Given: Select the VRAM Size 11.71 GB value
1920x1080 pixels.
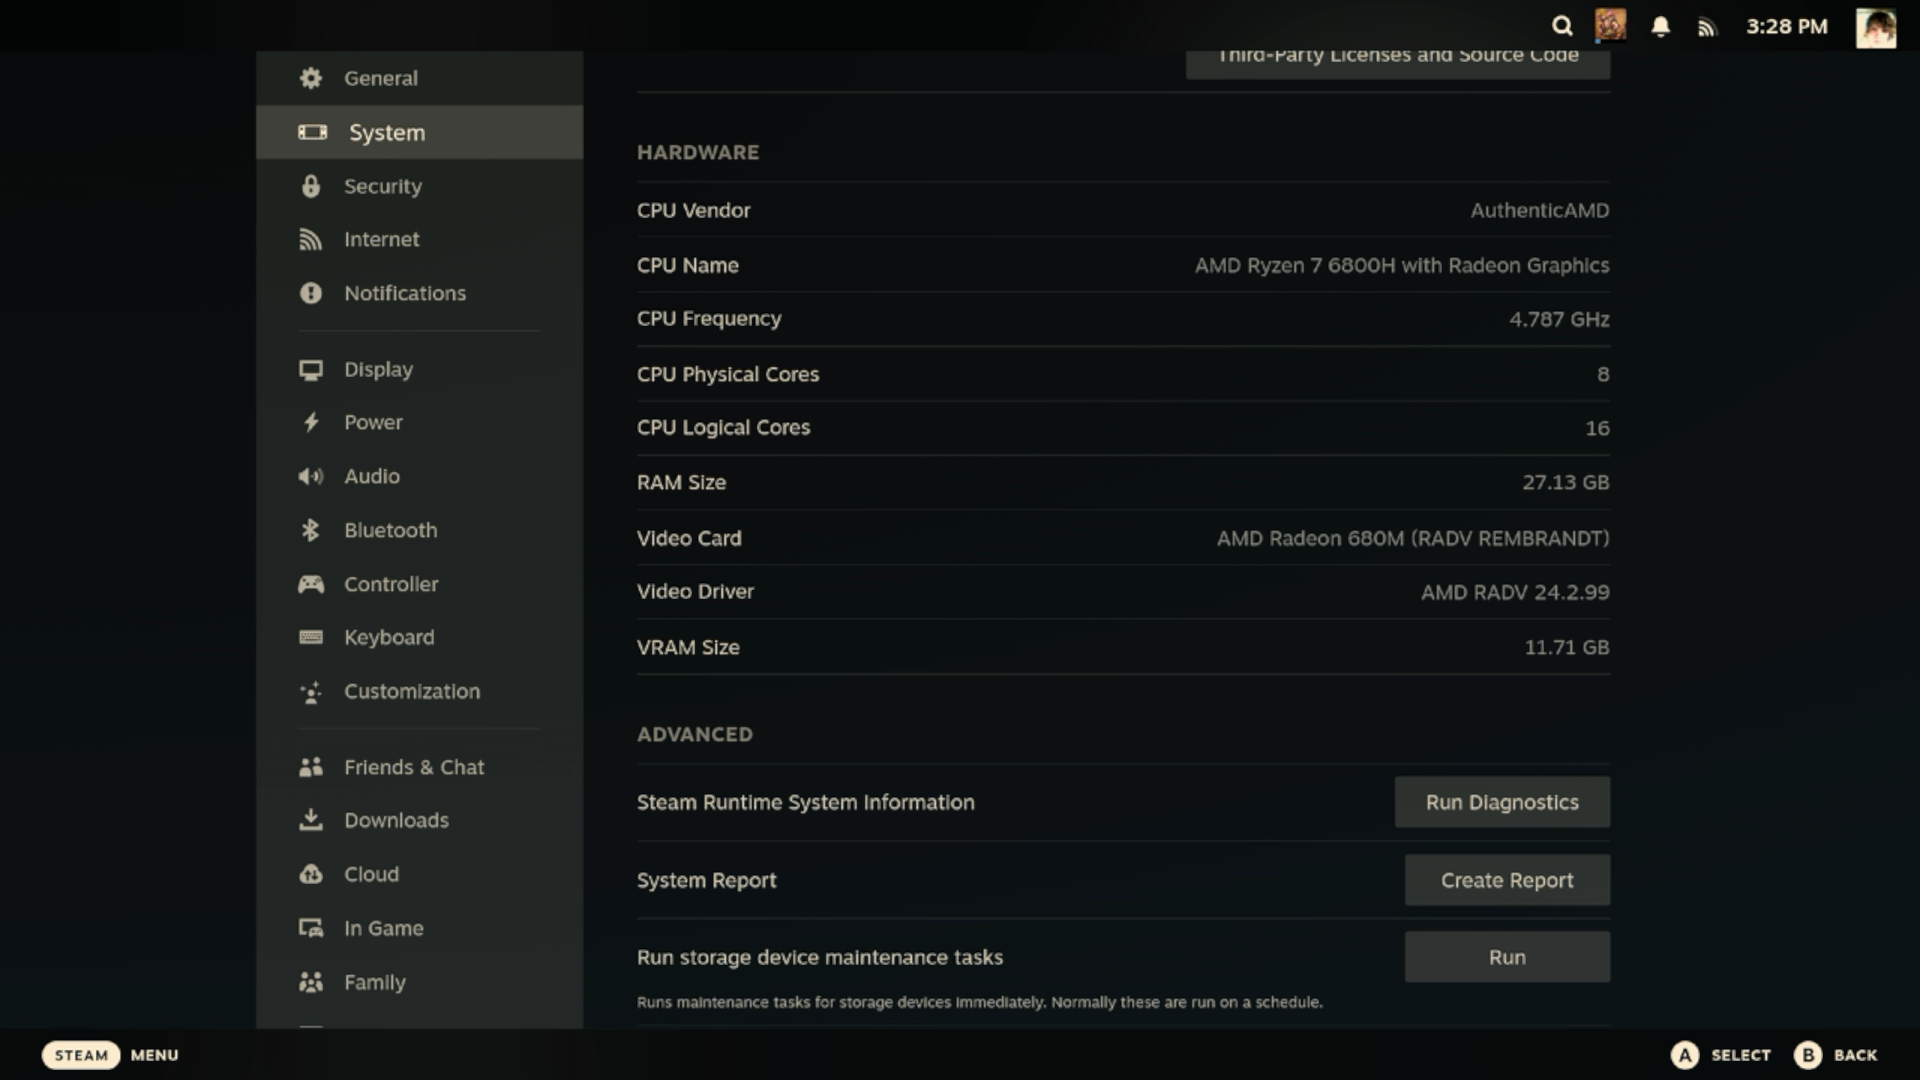Looking at the screenshot, I should tap(1567, 647).
